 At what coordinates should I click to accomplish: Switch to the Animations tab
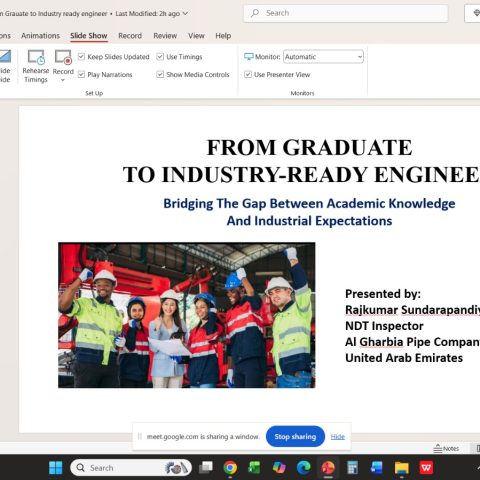40,36
